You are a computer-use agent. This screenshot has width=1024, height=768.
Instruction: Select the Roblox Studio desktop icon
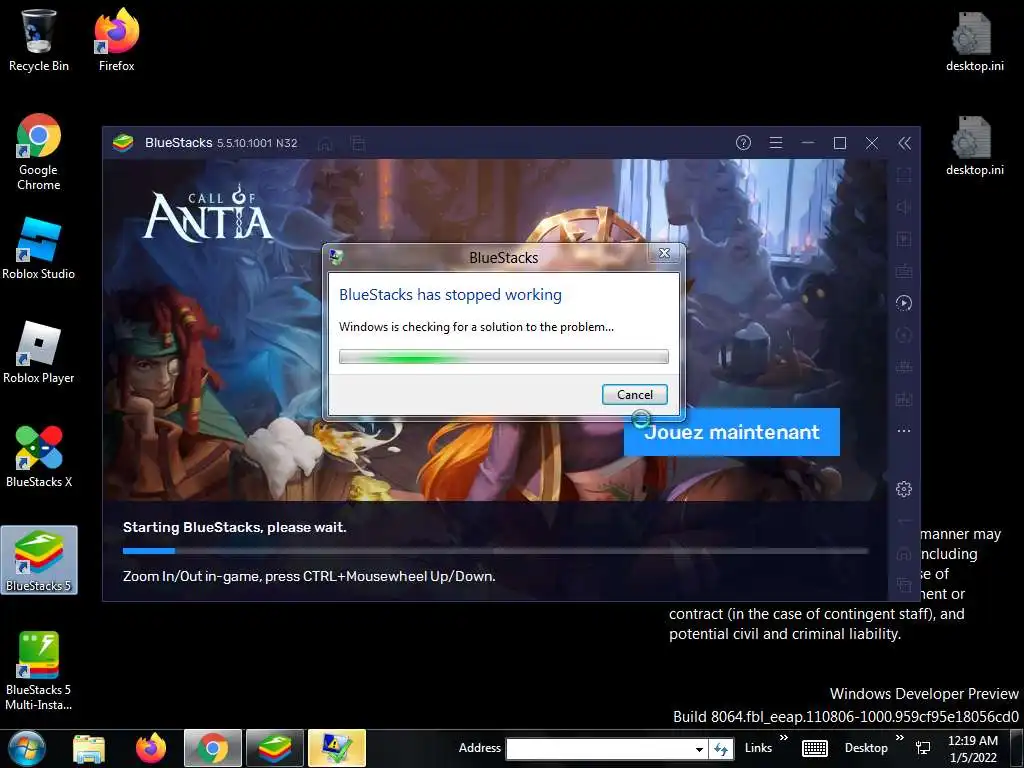pos(39,249)
